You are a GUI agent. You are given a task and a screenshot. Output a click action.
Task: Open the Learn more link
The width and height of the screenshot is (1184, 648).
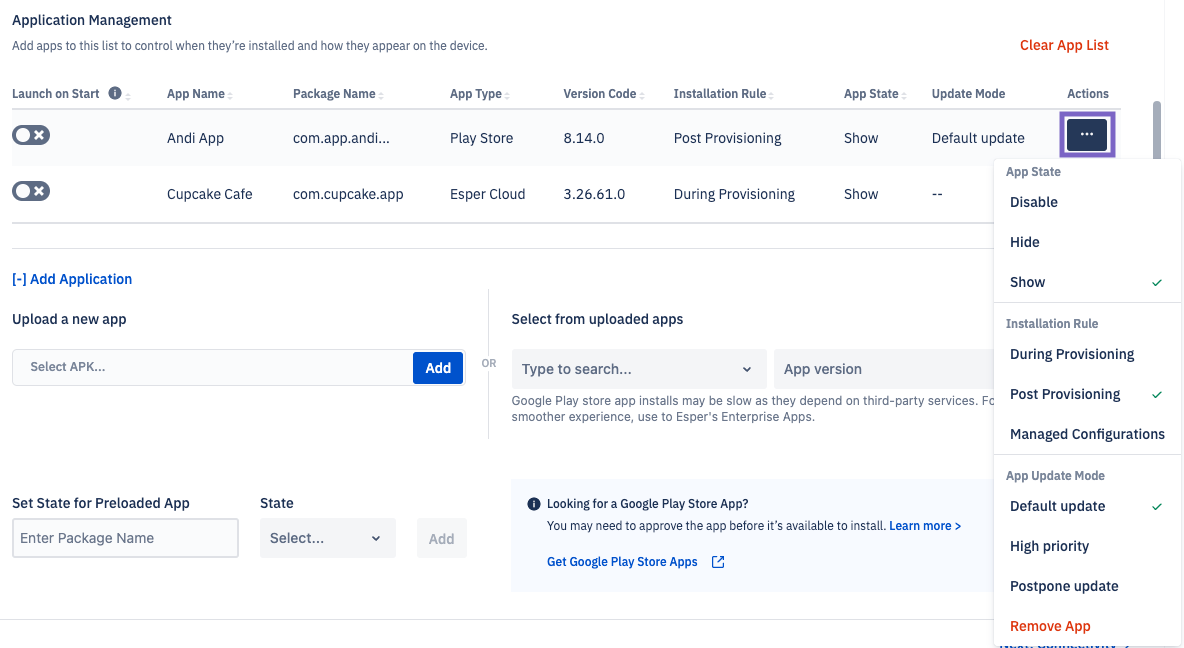925,526
